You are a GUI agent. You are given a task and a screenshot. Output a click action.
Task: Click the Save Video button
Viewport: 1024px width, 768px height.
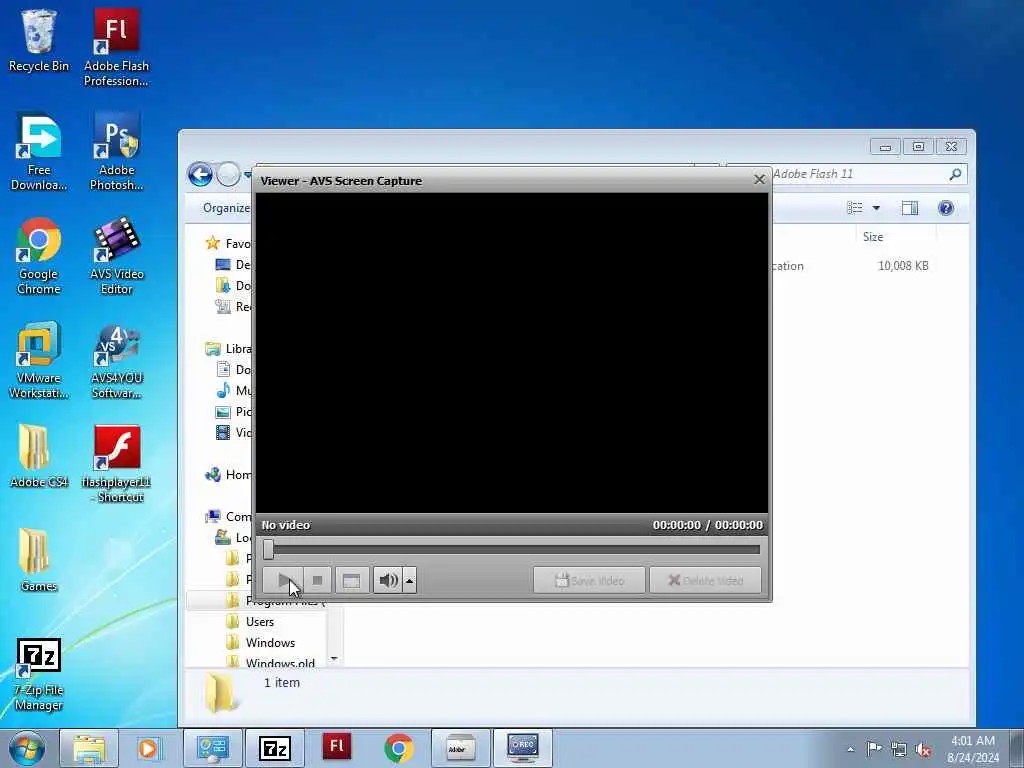click(x=589, y=580)
